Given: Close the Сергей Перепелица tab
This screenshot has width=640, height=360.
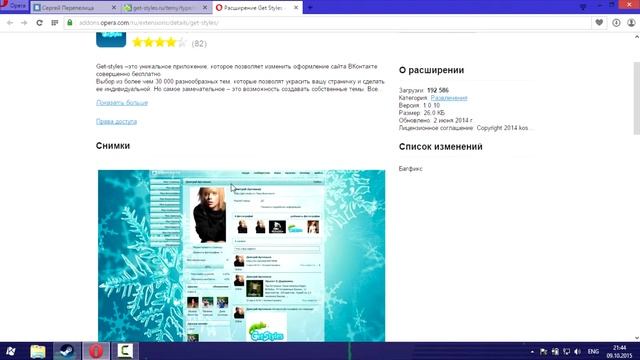Looking at the screenshot, I should point(114,7).
